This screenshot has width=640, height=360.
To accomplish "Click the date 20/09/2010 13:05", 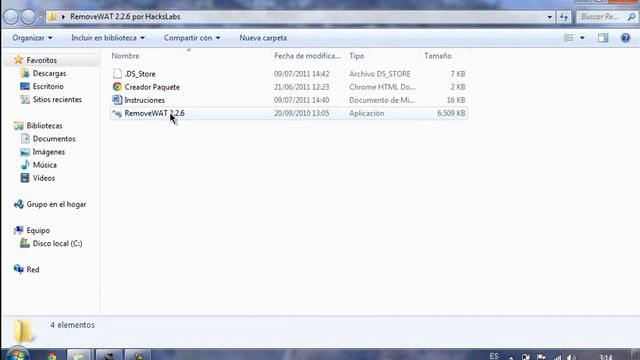I will 301,113.
